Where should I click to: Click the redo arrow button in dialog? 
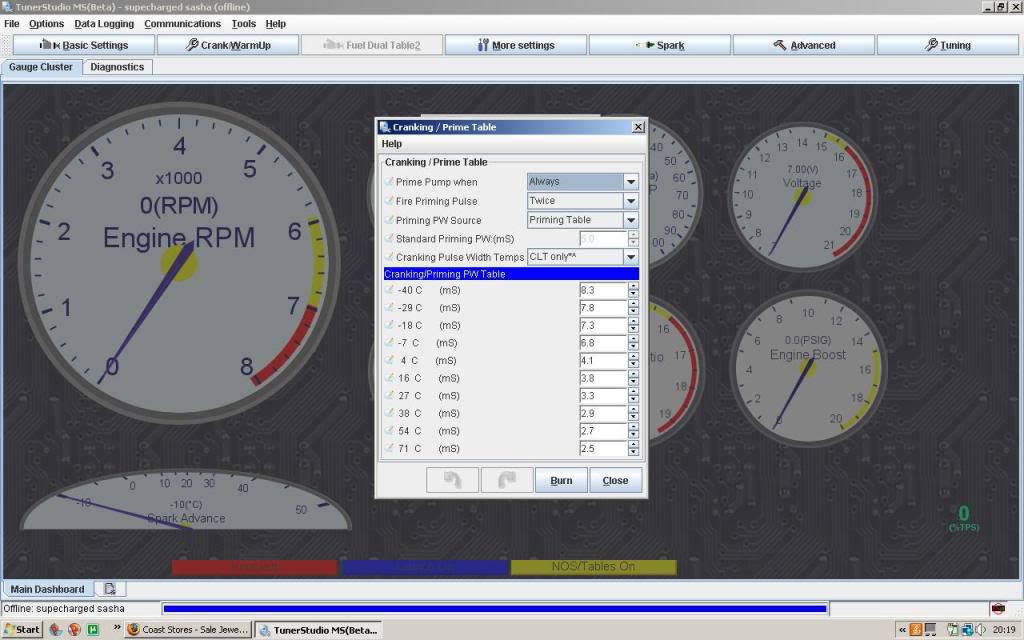(506, 480)
